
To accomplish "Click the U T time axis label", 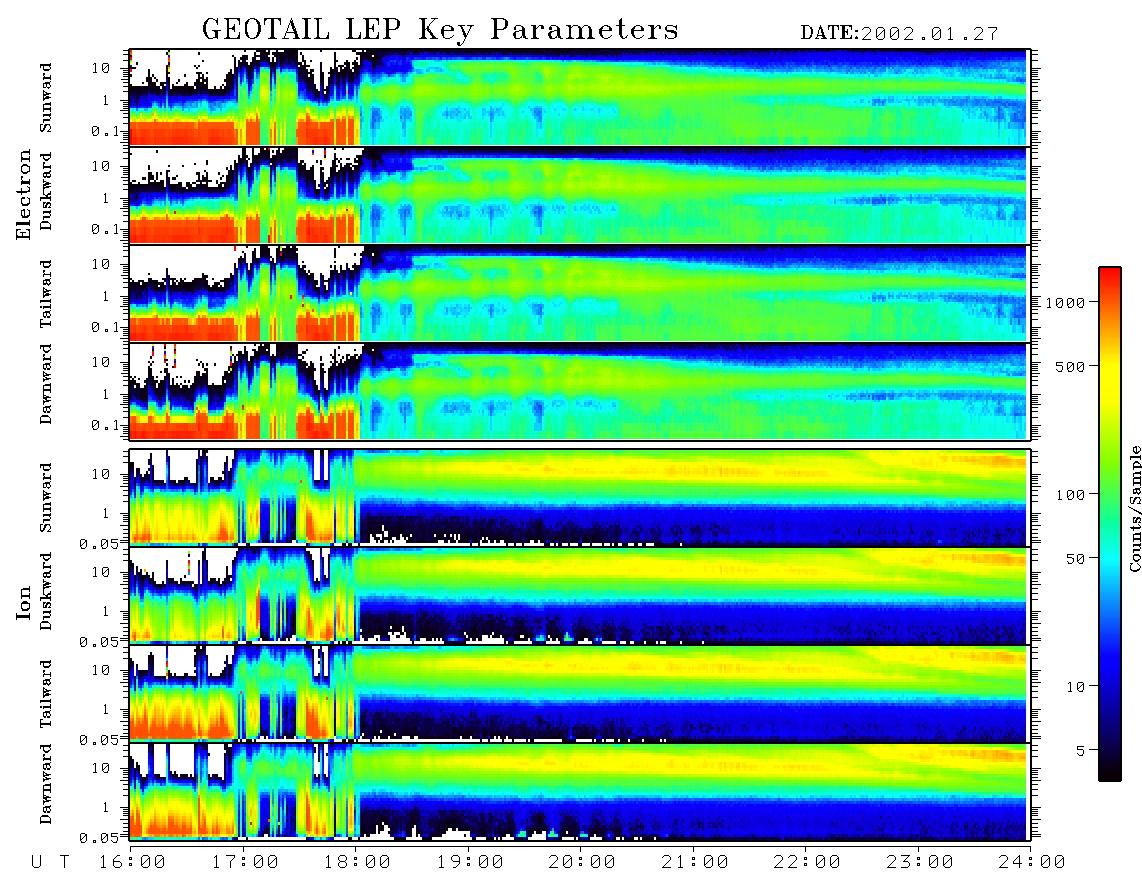I will coord(50,862).
